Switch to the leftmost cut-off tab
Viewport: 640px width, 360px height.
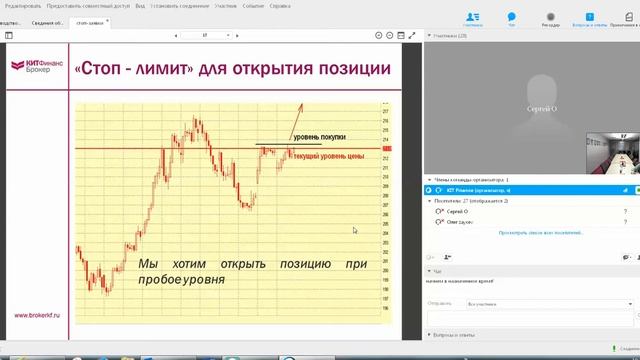pyautogui.click(x=10, y=23)
